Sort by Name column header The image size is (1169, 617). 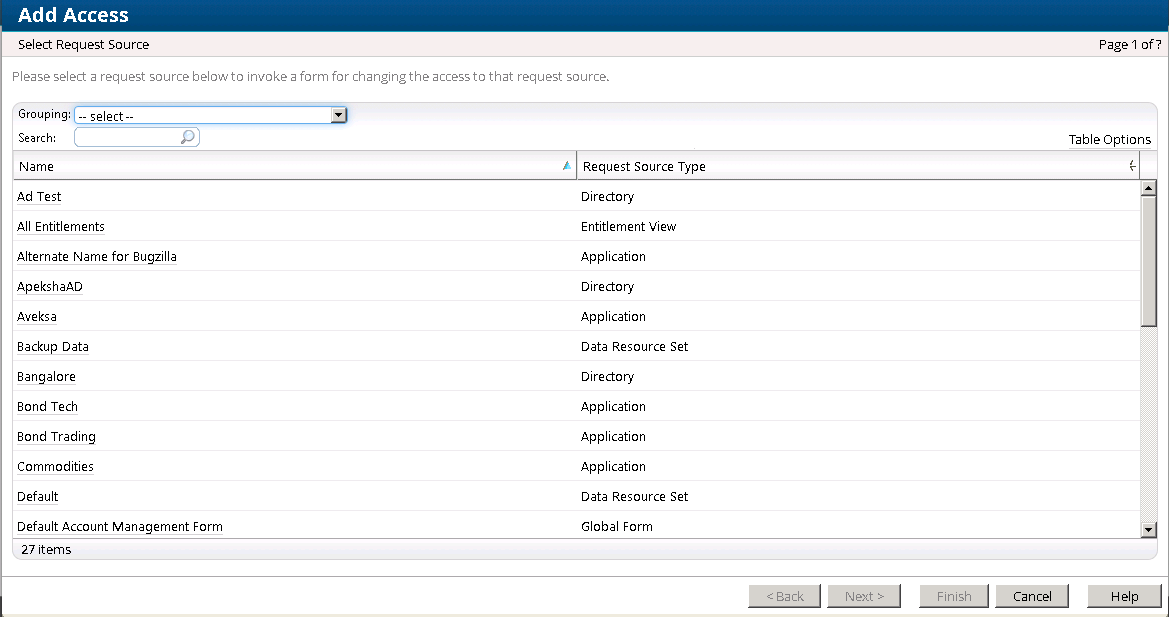point(37,166)
